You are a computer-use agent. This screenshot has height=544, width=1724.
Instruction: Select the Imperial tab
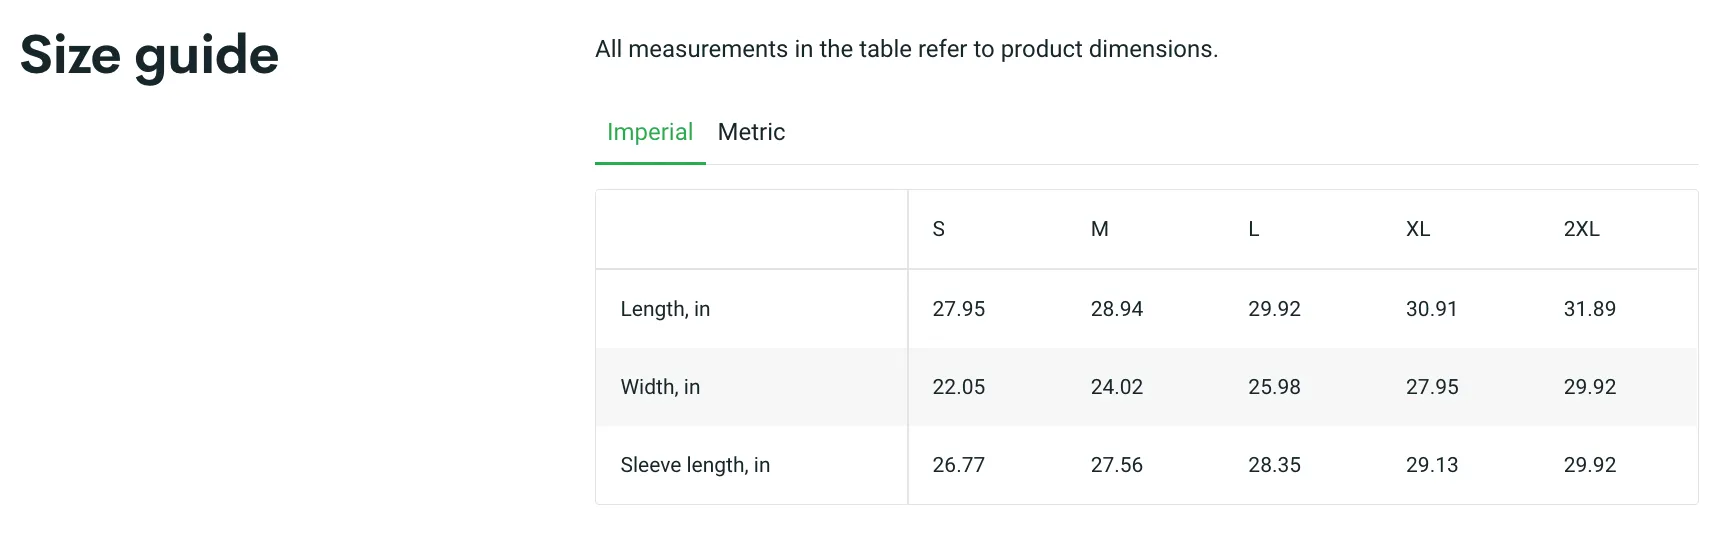pos(650,132)
